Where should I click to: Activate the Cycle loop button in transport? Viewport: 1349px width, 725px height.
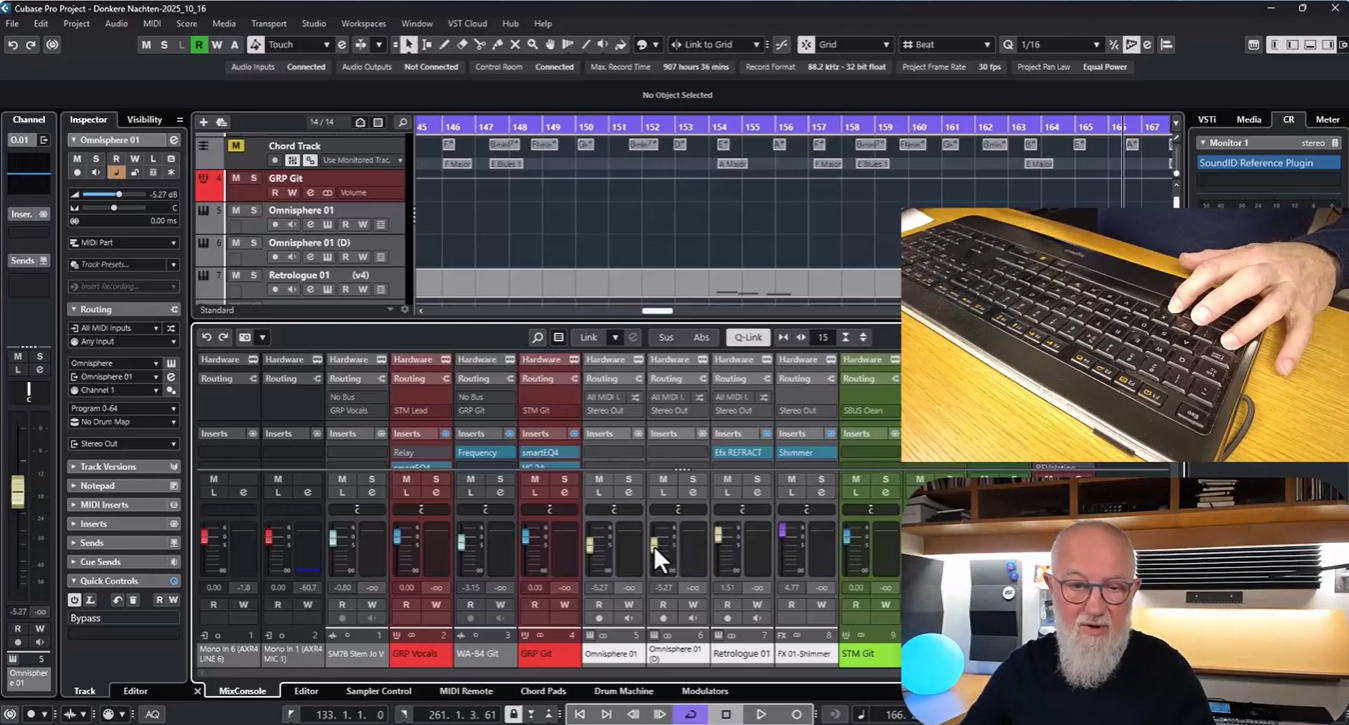click(690, 714)
